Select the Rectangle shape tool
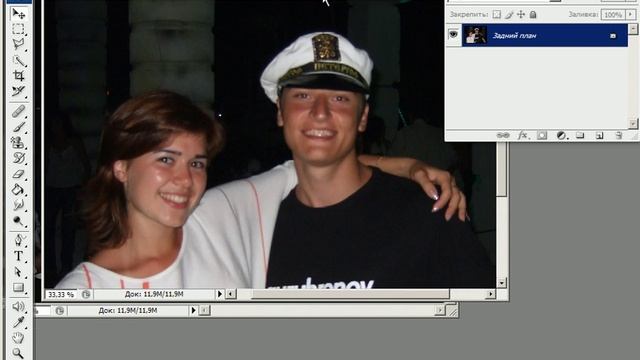Screen dimensions: 640x360 pyautogui.click(x=18, y=287)
